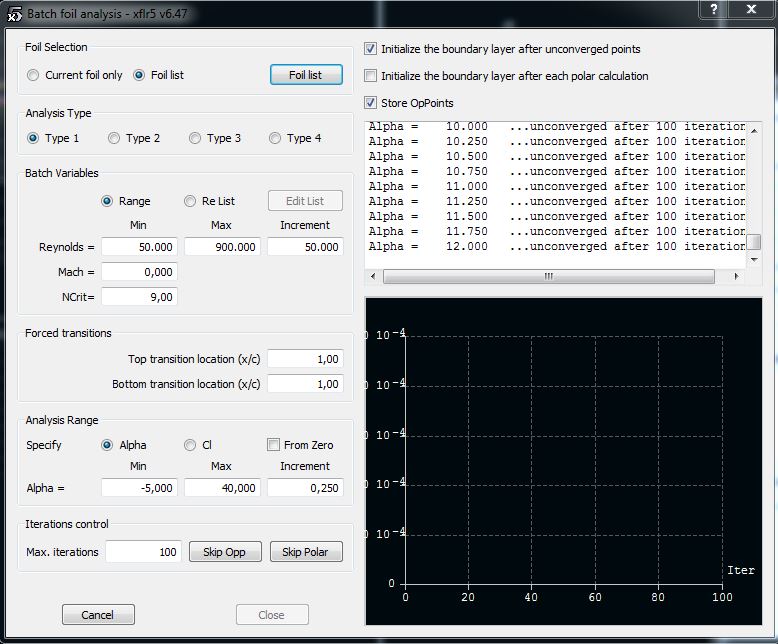Click the NCrit value field

139,296
